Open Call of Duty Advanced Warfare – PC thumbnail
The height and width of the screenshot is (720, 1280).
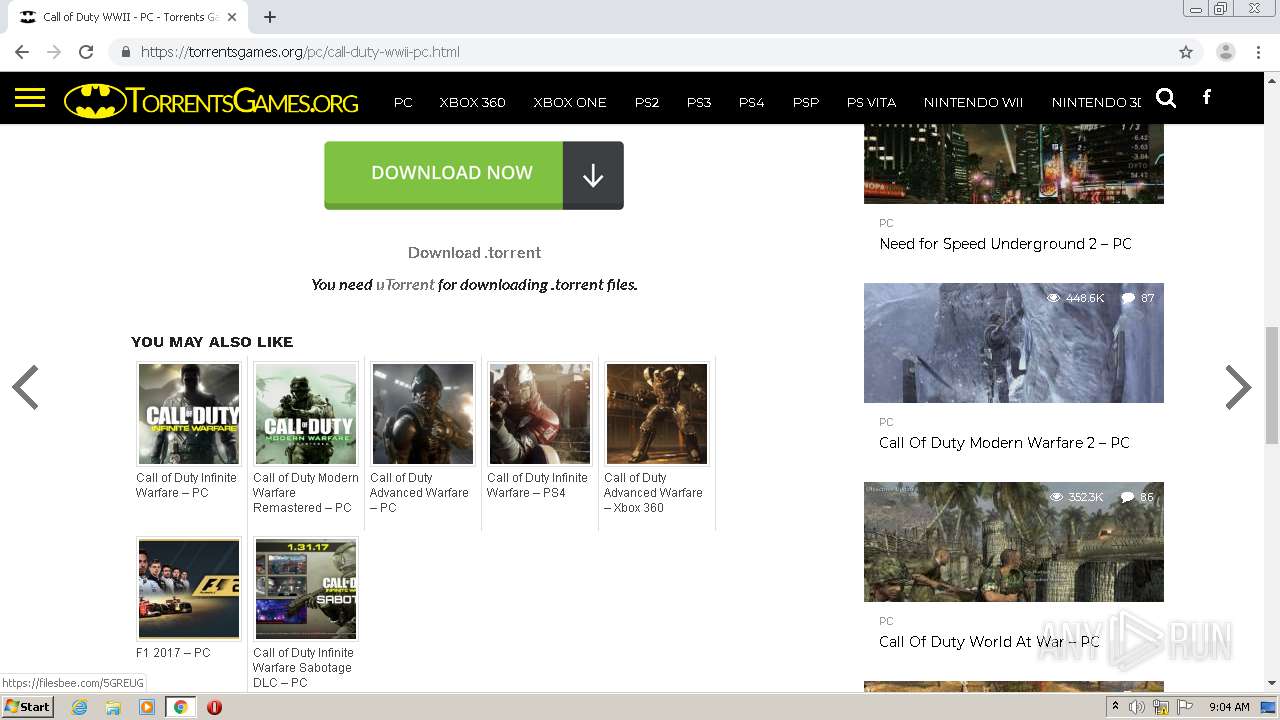coord(423,414)
